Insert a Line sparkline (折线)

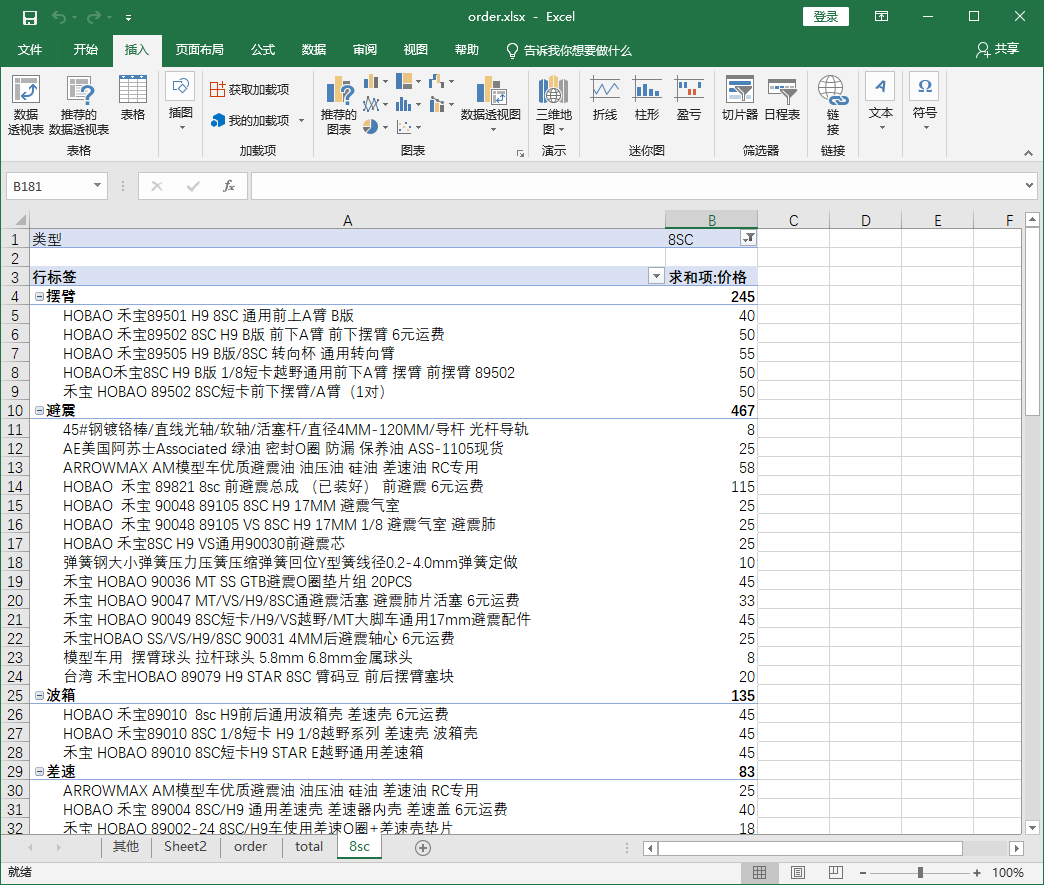pyautogui.click(x=605, y=99)
